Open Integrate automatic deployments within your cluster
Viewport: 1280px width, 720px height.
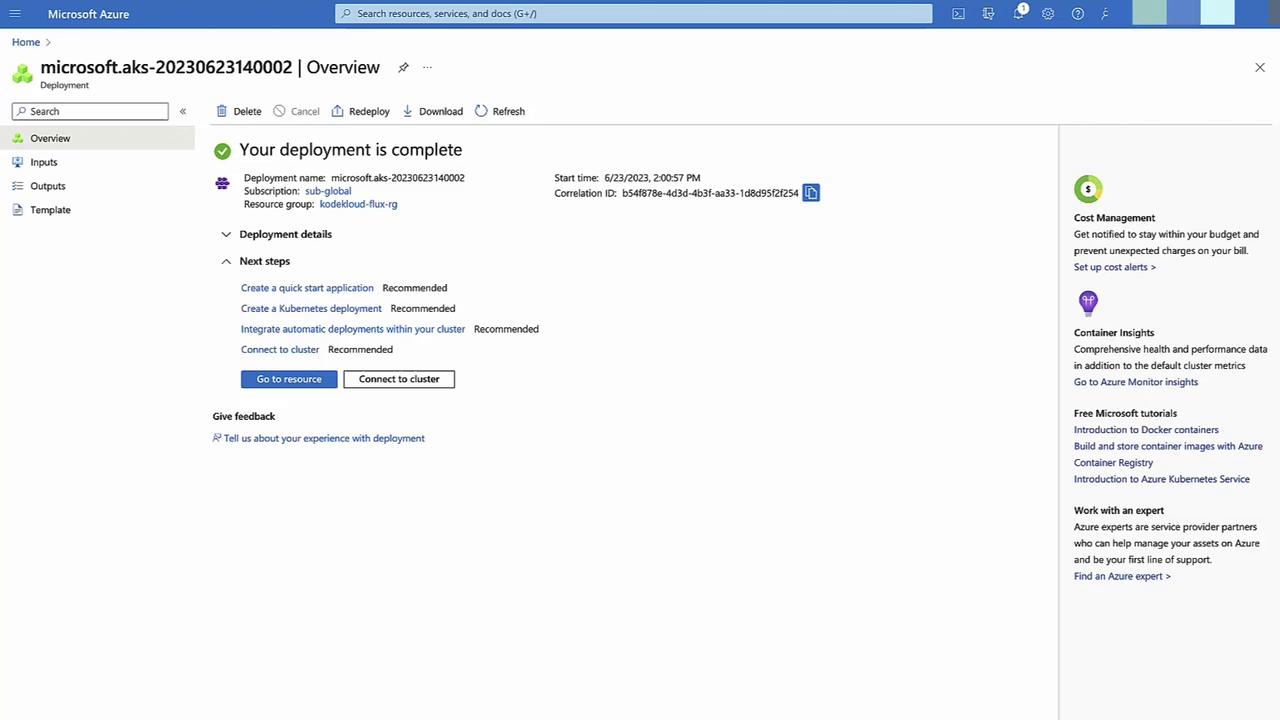coord(353,329)
